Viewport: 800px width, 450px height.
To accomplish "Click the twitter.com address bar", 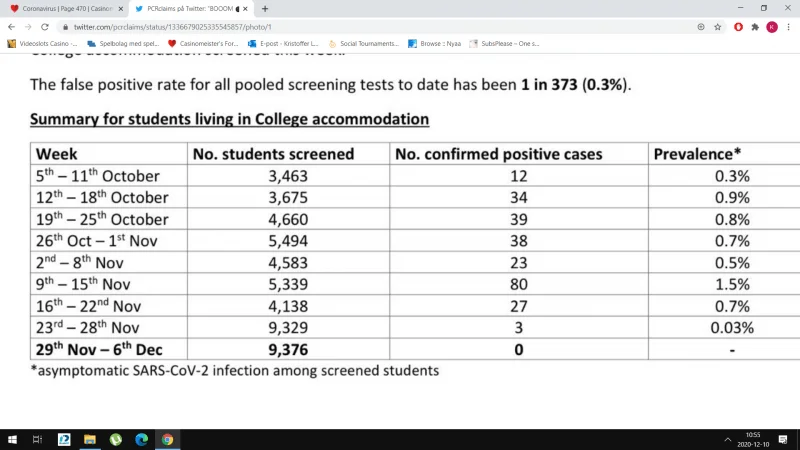I will (x=378, y=27).
